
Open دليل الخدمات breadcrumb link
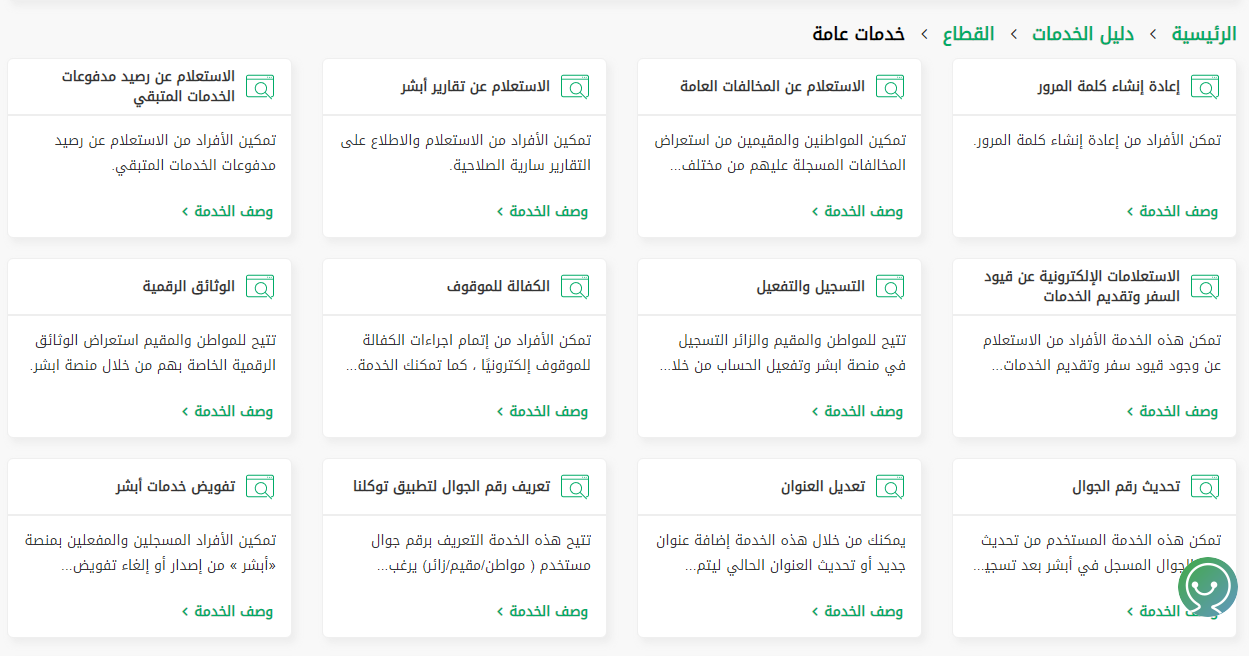[x=1083, y=34]
